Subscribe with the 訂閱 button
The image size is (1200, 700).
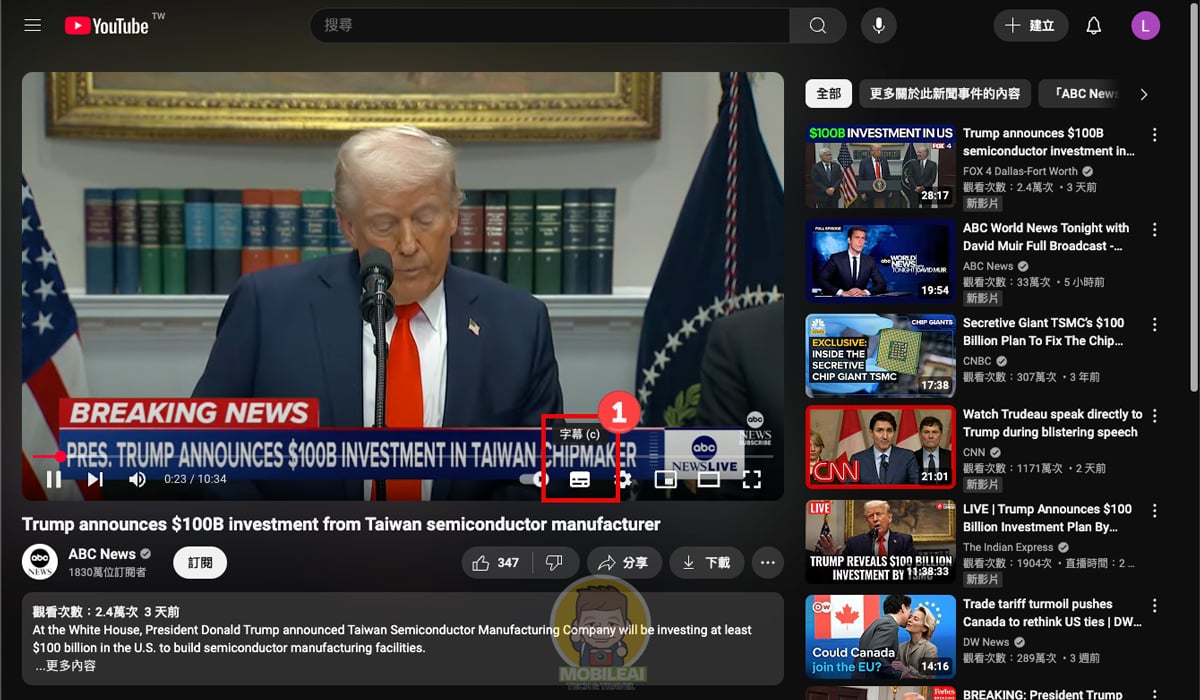[200, 563]
